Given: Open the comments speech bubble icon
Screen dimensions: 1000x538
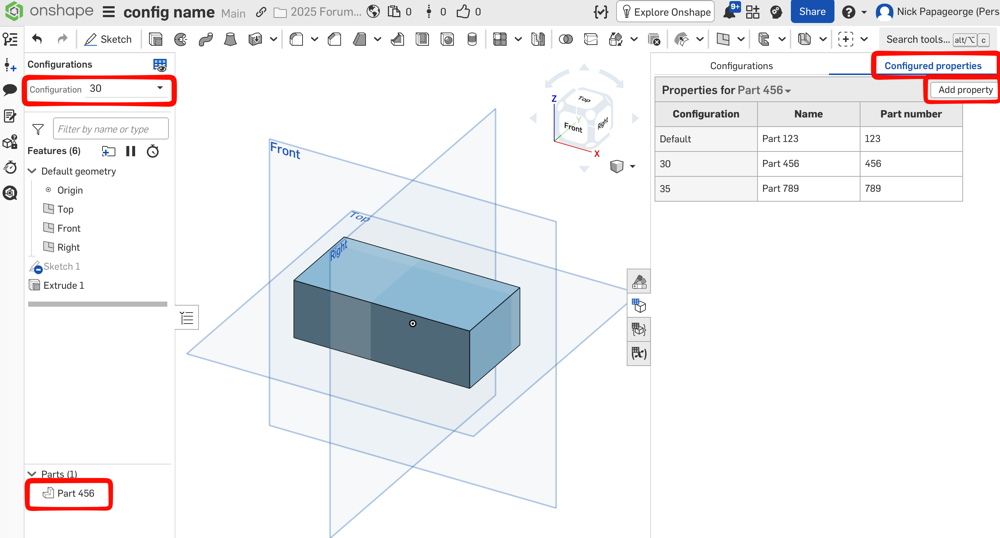Looking at the screenshot, I should coord(11,90).
